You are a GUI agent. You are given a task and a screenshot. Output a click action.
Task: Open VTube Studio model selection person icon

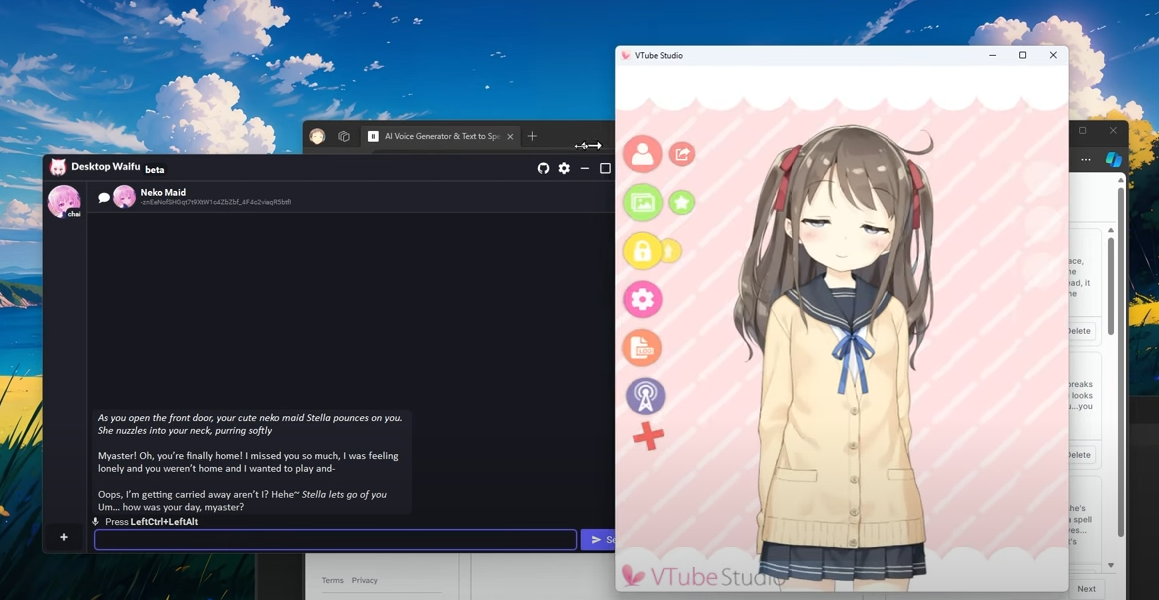[642, 154]
